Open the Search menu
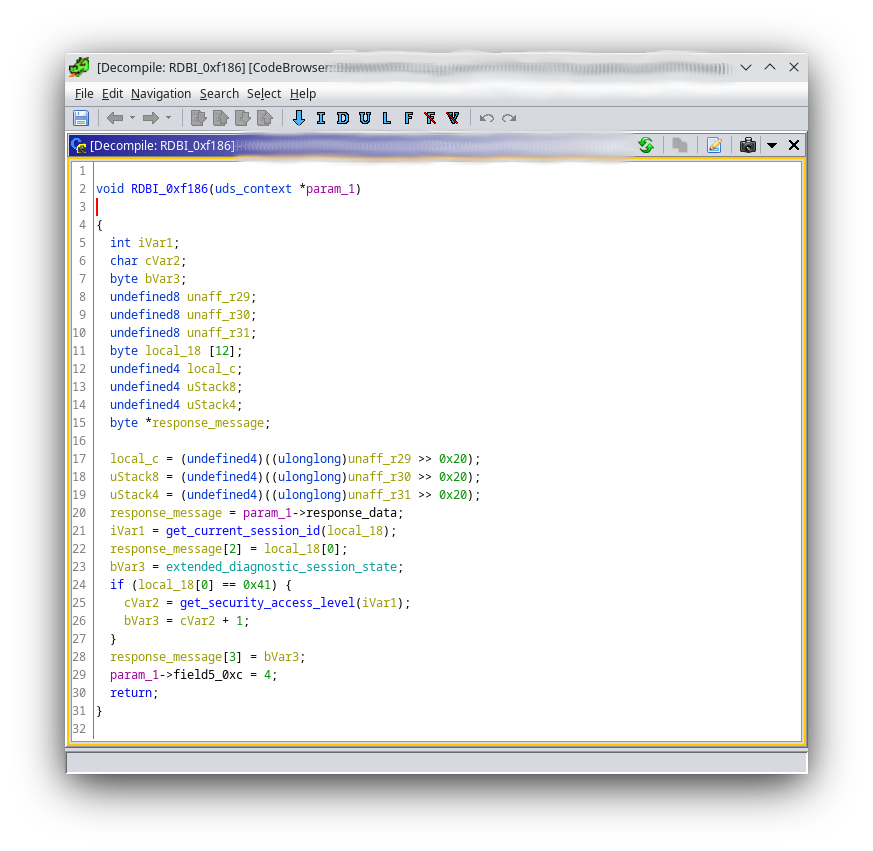This screenshot has height=851, width=873. pyautogui.click(x=219, y=93)
